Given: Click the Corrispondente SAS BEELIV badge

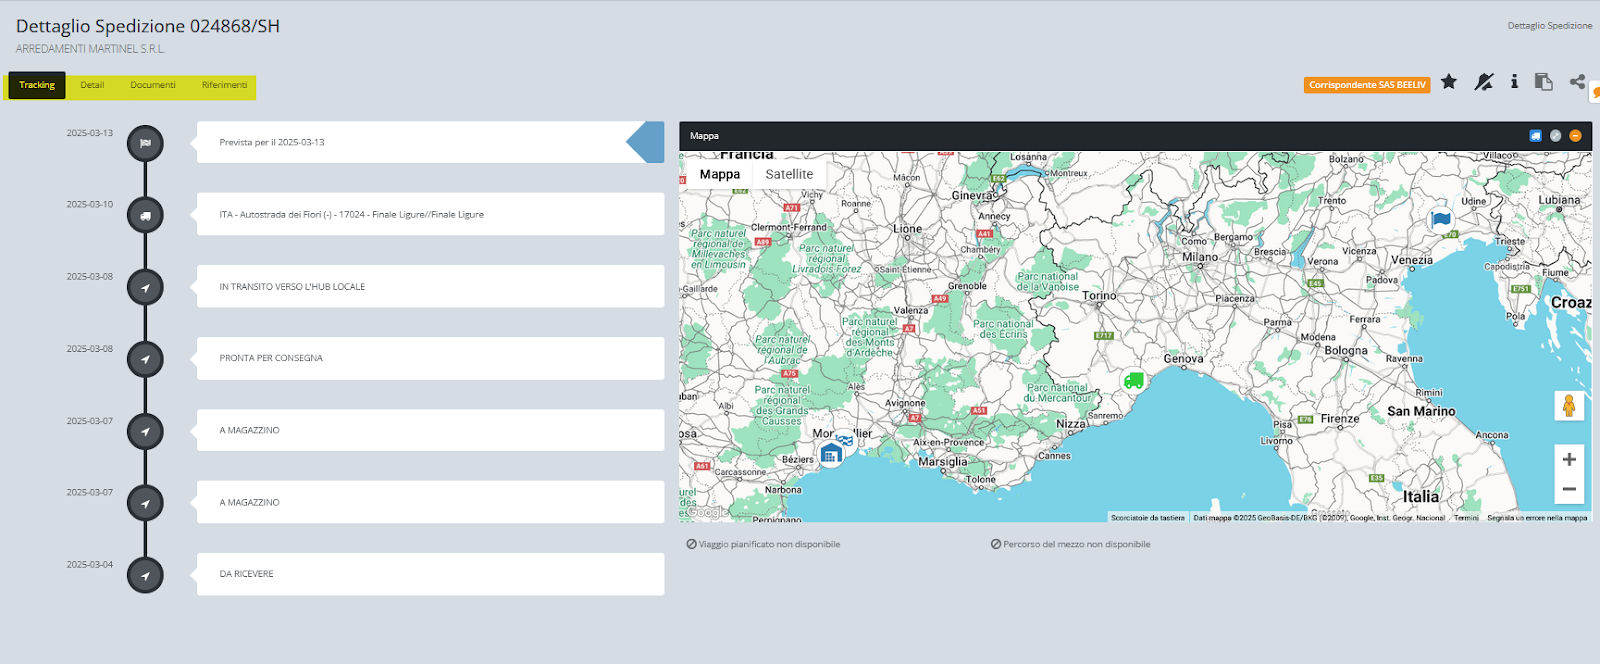Looking at the screenshot, I should tap(1367, 85).
